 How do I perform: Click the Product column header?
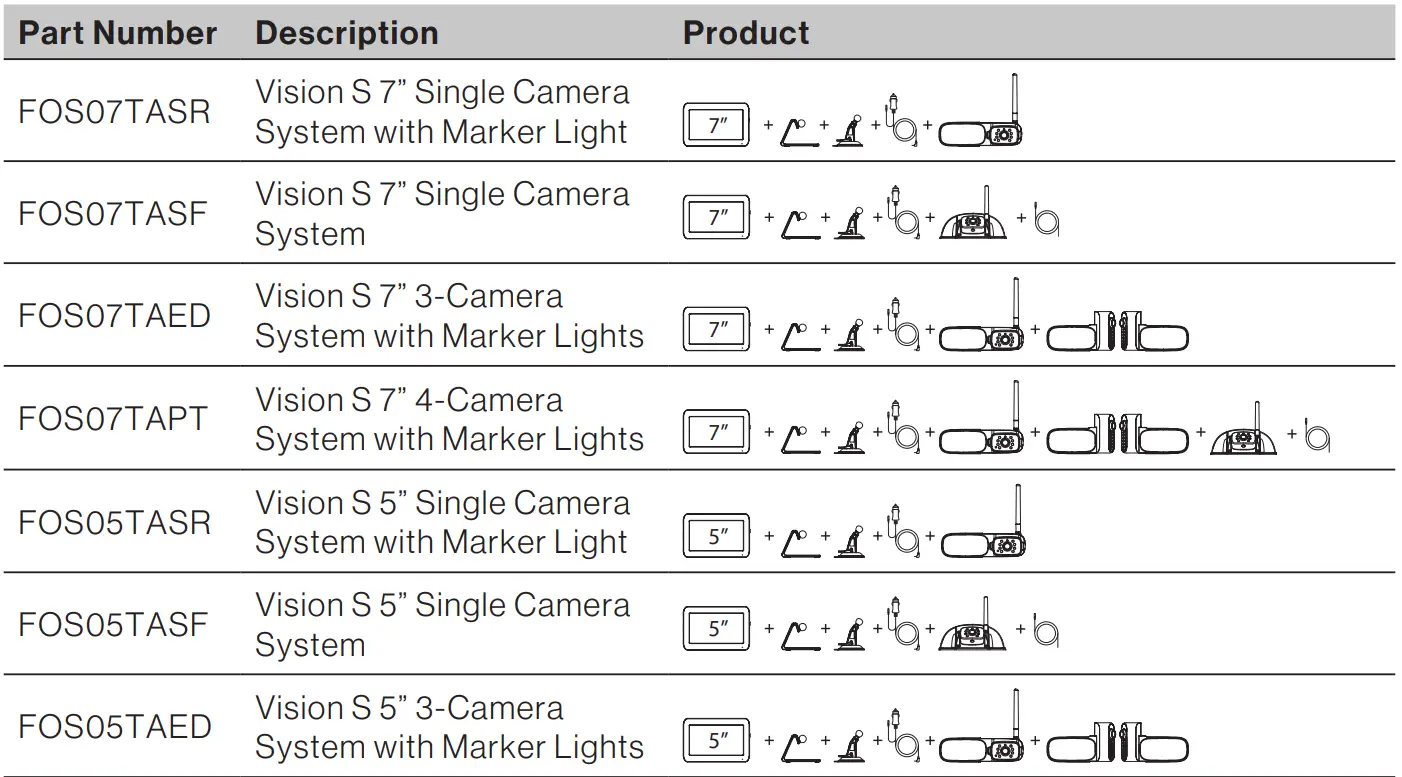[746, 33]
